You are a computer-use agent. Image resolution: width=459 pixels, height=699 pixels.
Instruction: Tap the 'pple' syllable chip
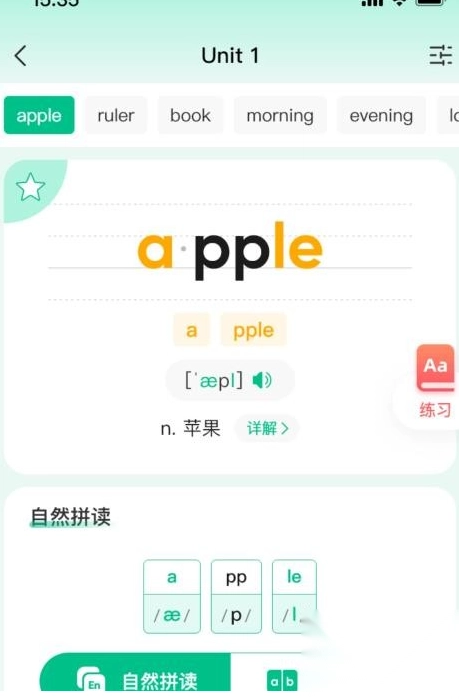tap(254, 330)
